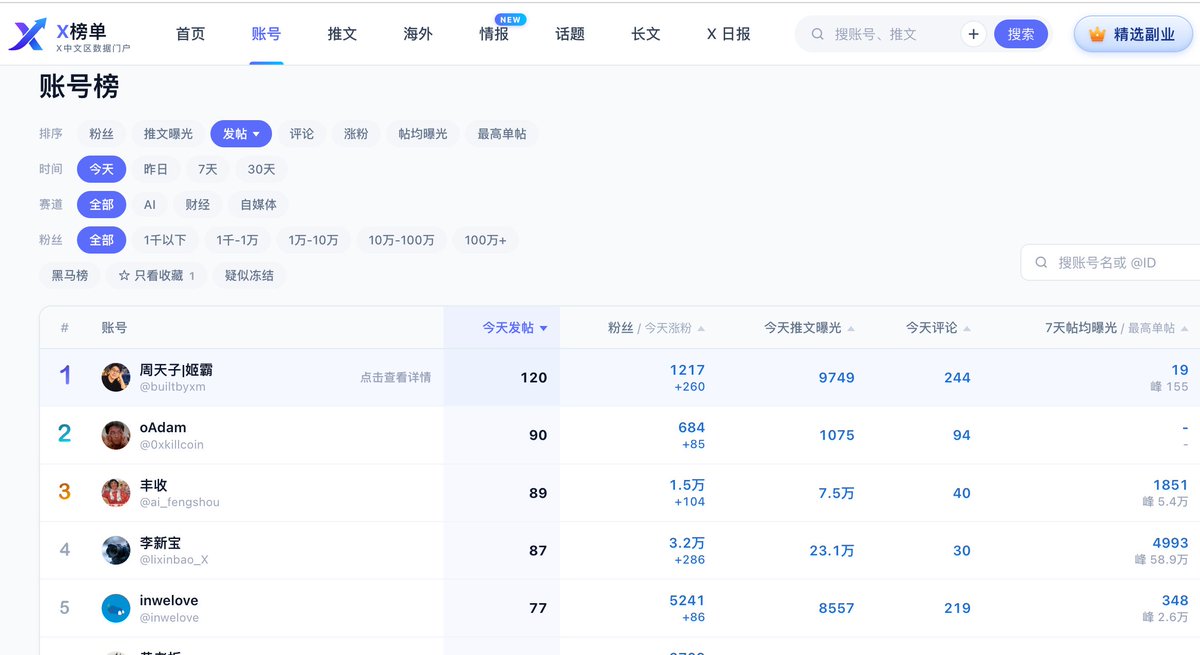This screenshot has height=655, width=1200.
Task: Toggle 疑似冻结 filter
Action: click(x=249, y=275)
